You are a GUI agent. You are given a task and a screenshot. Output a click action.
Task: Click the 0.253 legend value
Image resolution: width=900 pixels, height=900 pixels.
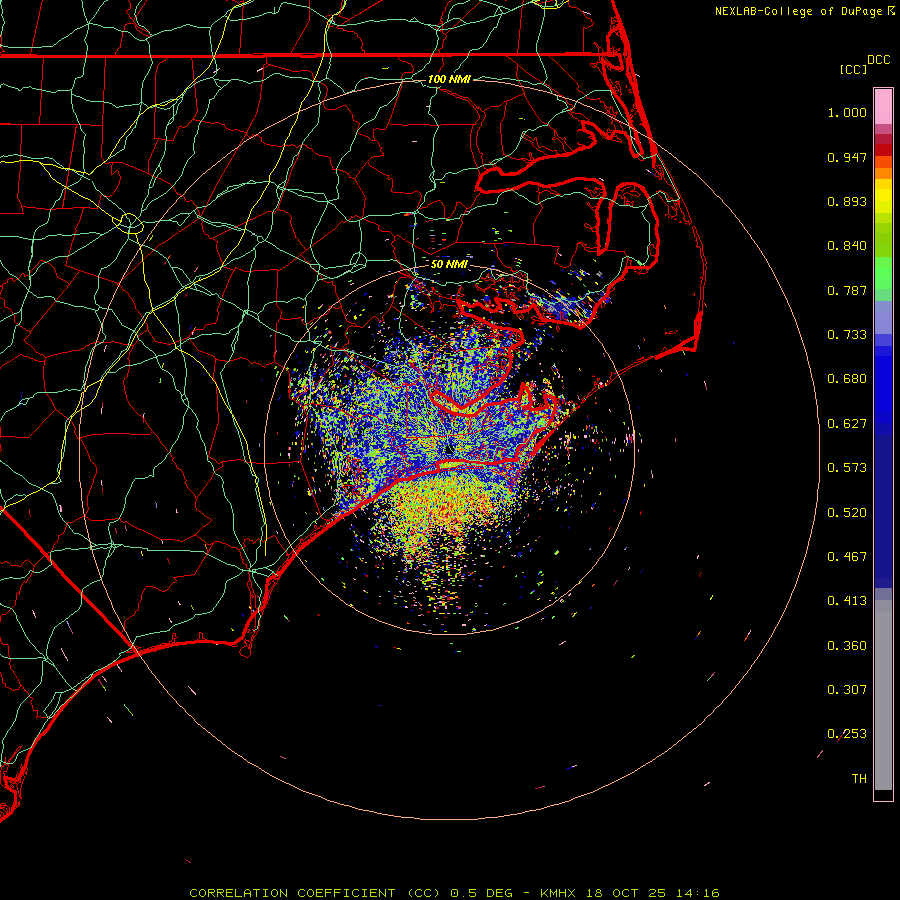[847, 734]
